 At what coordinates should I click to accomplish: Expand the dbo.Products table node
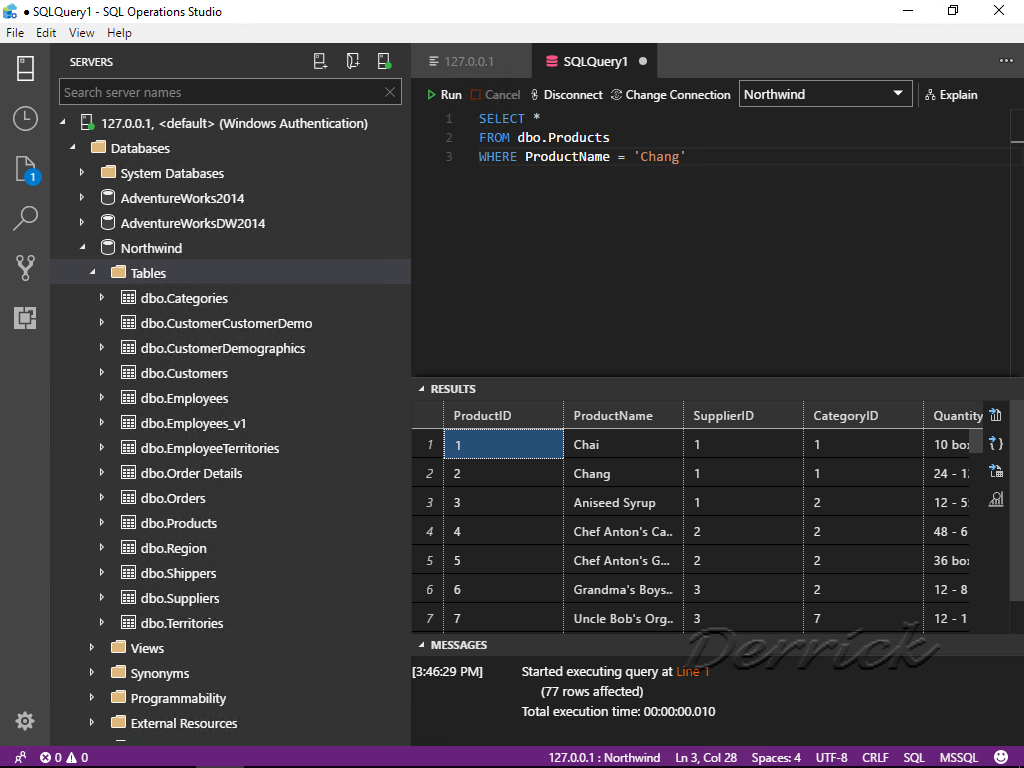101,523
